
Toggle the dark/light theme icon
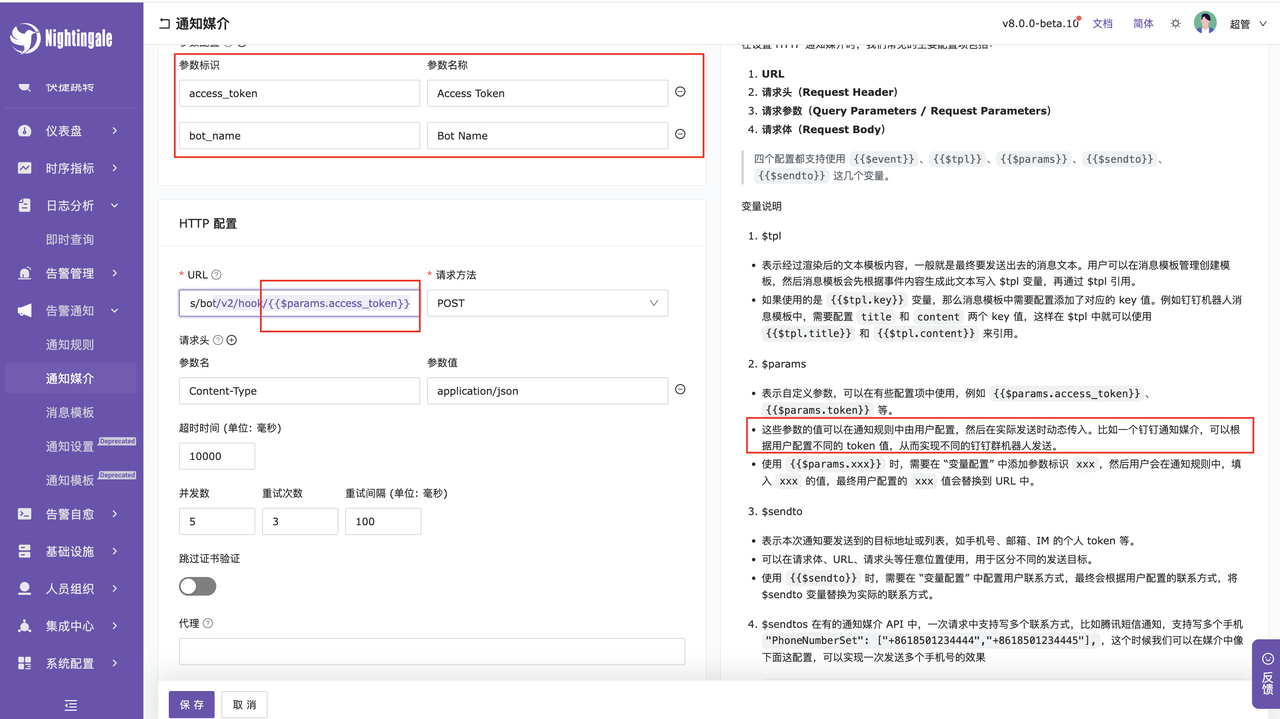(x=1175, y=23)
